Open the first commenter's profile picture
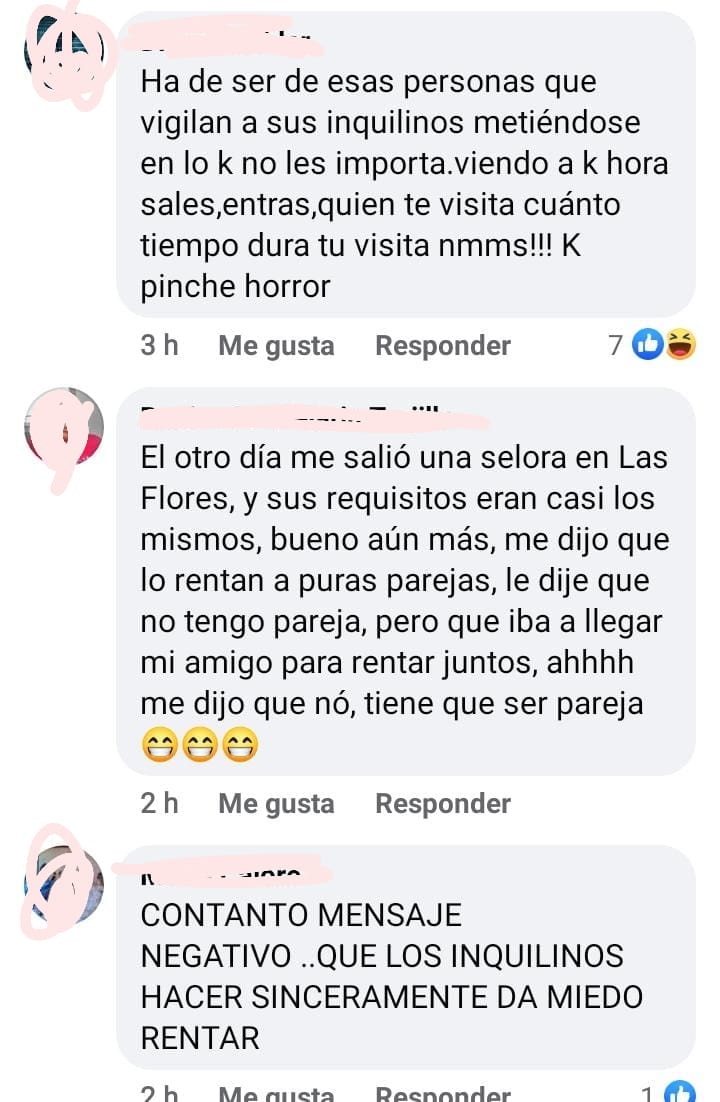Image resolution: width=720 pixels, height=1102 pixels. click(65, 54)
